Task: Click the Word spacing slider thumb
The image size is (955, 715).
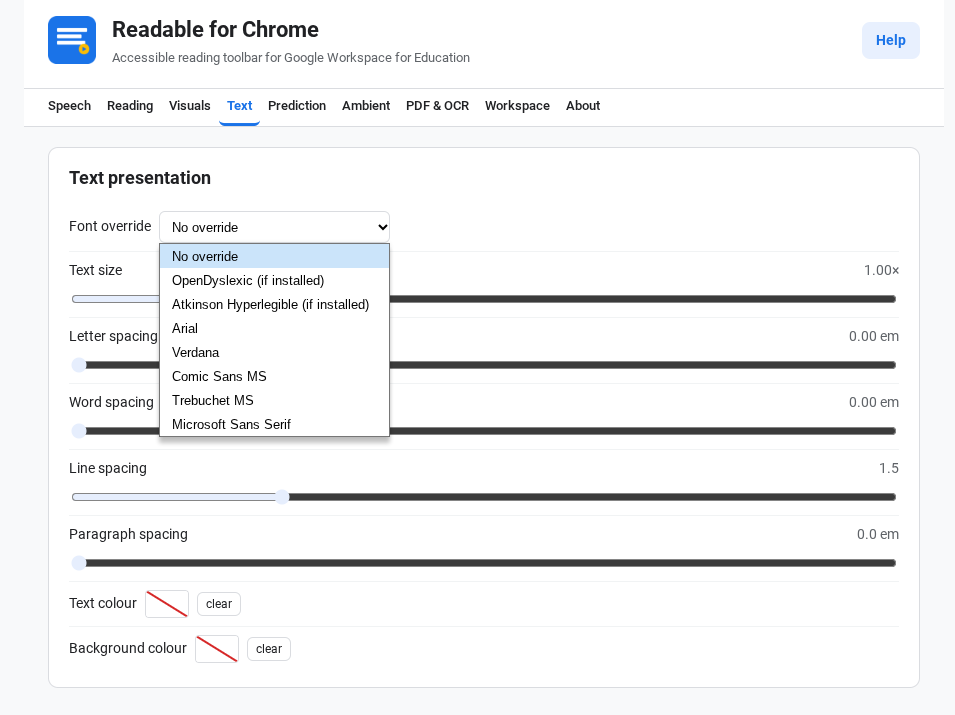Action: pos(79,431)
